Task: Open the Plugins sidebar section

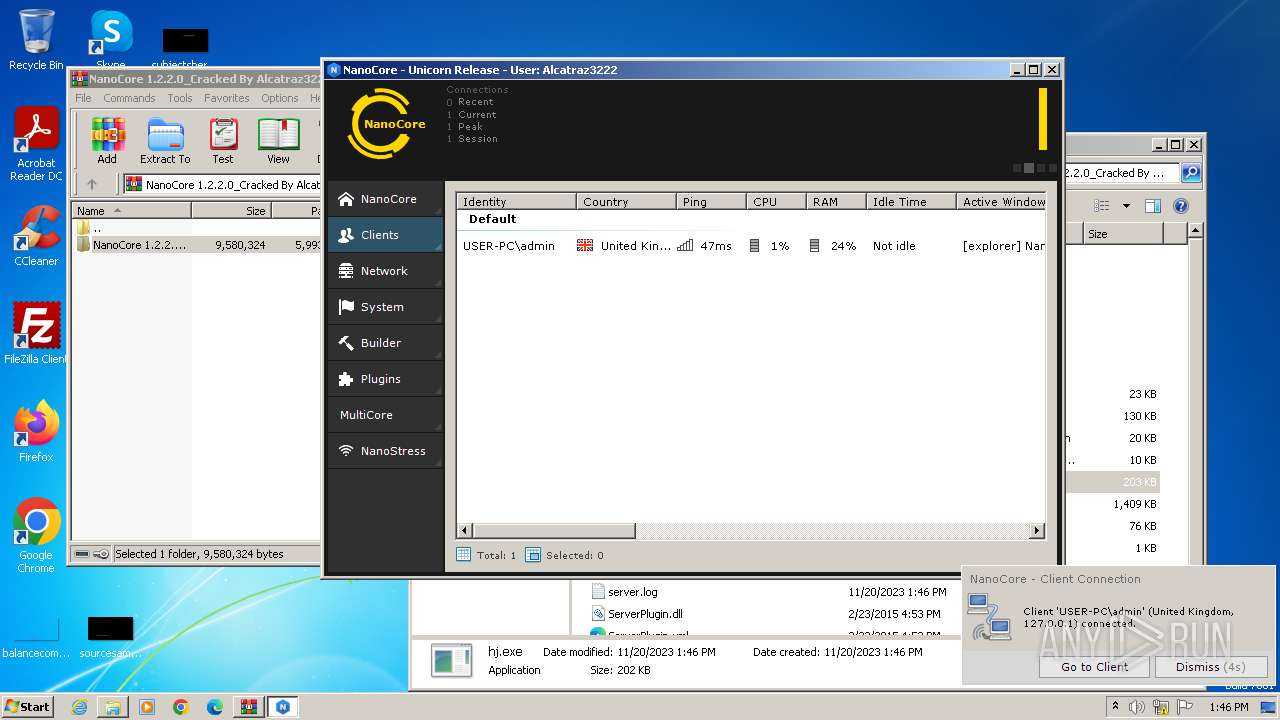Action: click(x=385, y=379)
